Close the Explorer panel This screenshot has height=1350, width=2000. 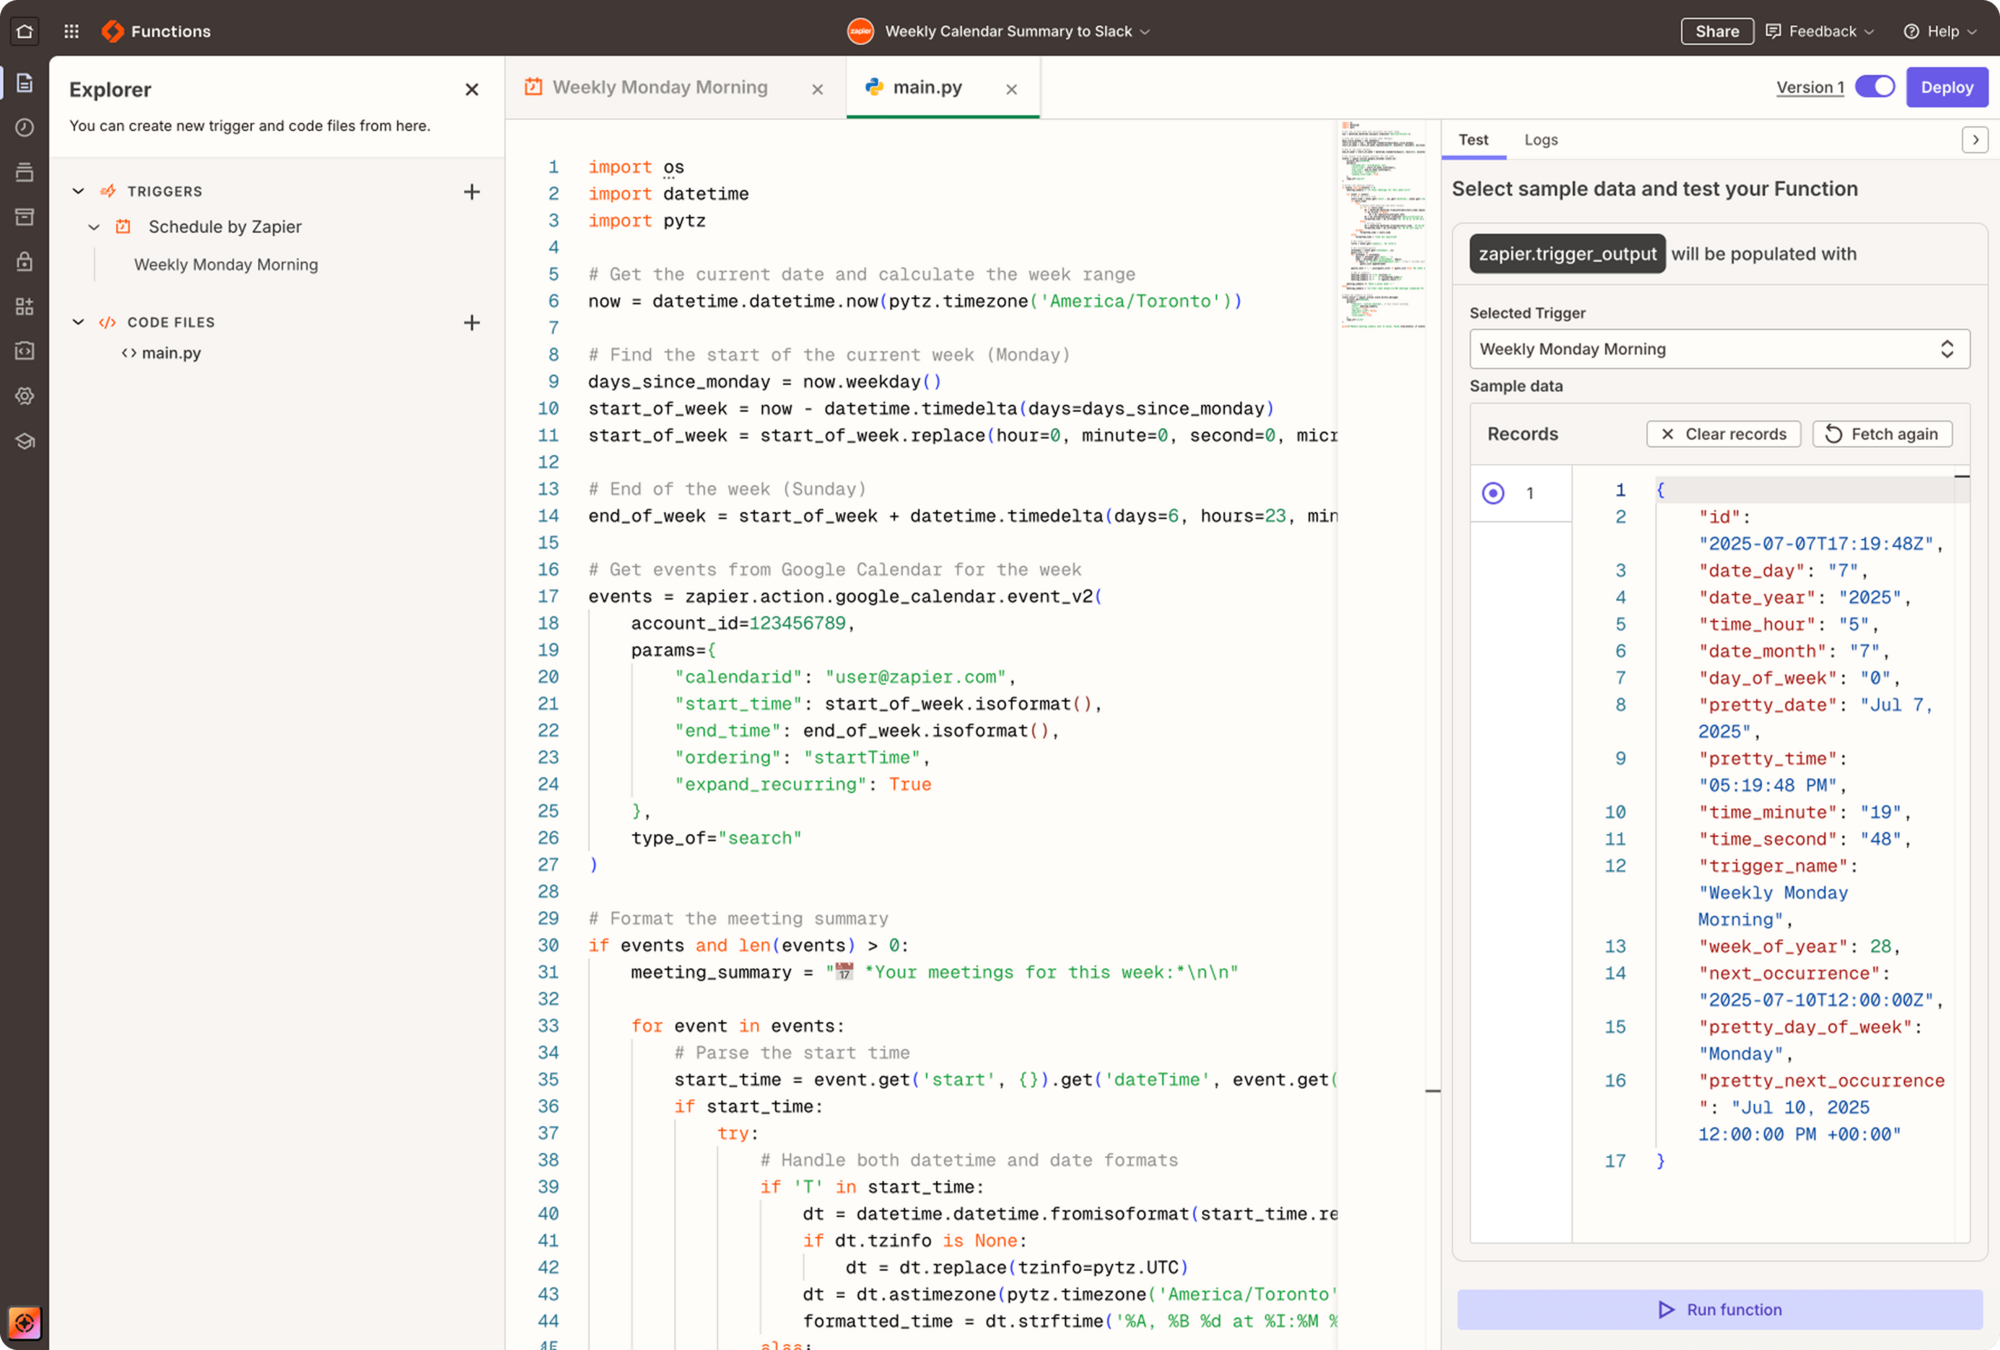[472, 90]
